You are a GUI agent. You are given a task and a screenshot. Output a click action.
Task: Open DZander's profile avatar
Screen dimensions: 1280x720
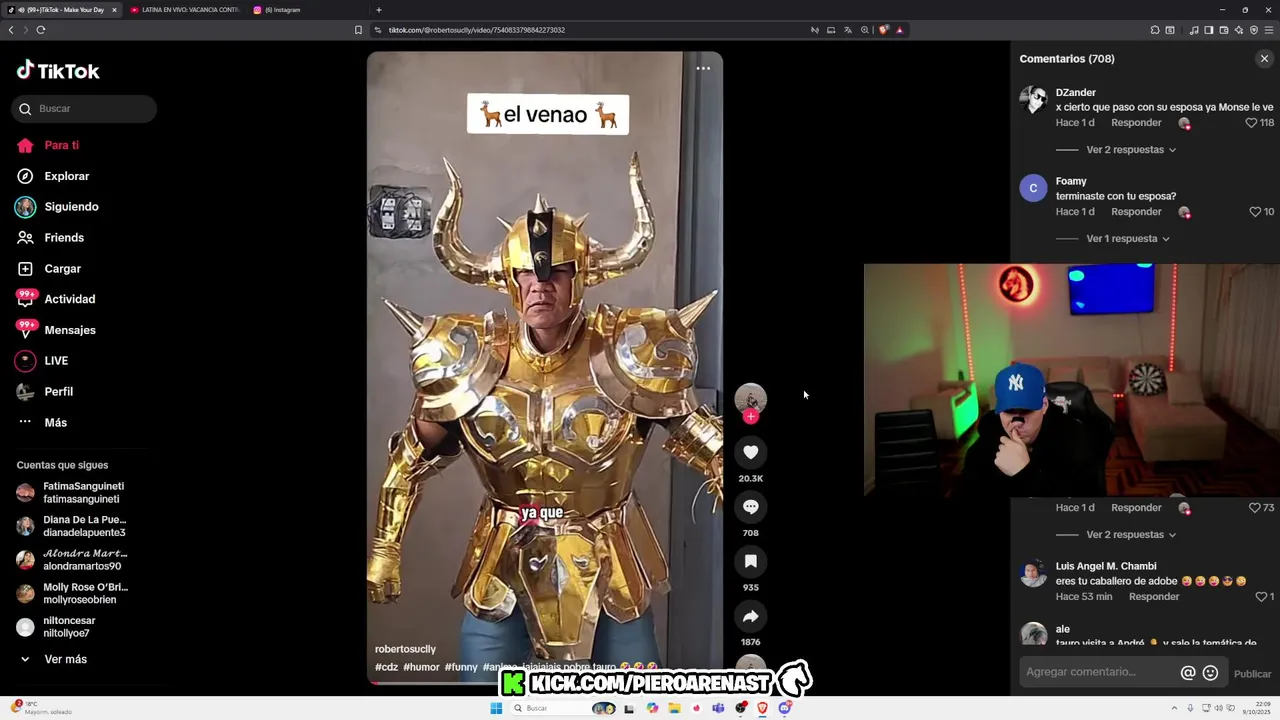click(1033, 100)
